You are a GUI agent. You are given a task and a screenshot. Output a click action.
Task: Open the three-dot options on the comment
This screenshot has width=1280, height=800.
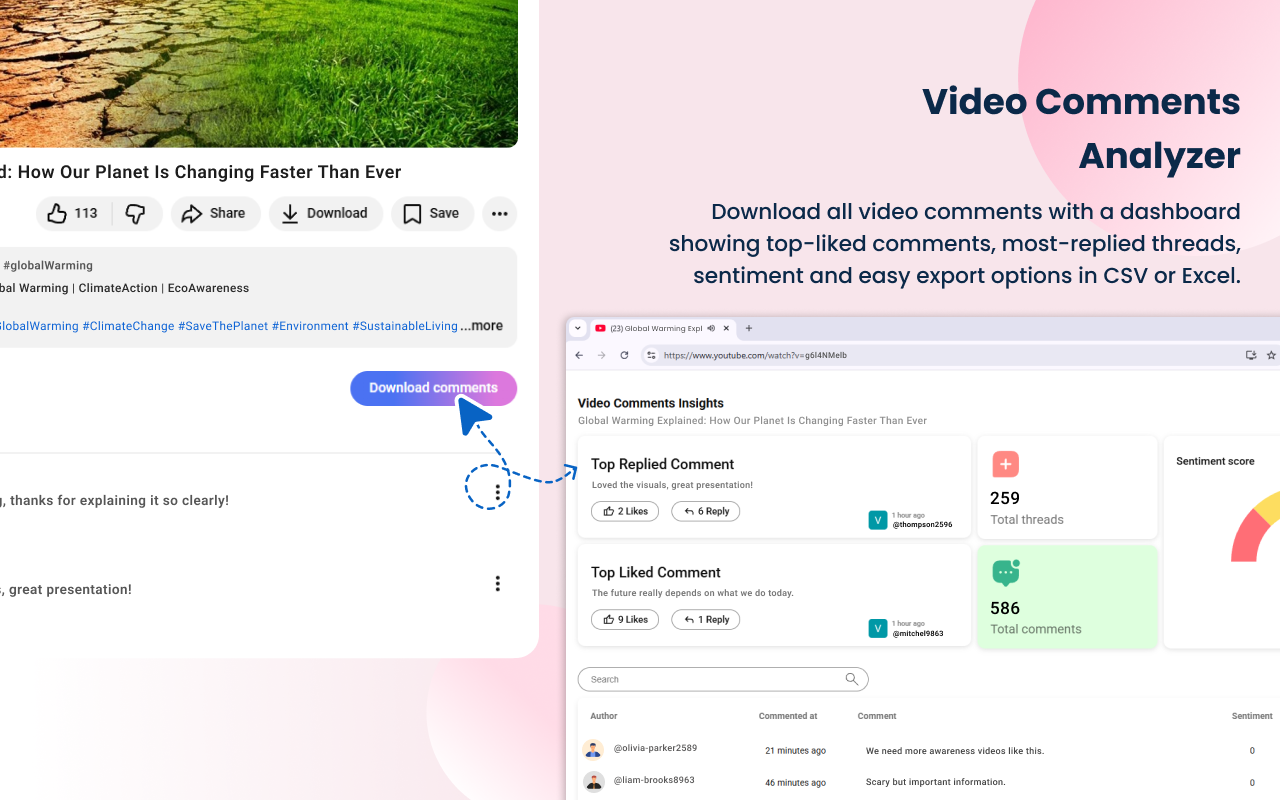[497, 583]
